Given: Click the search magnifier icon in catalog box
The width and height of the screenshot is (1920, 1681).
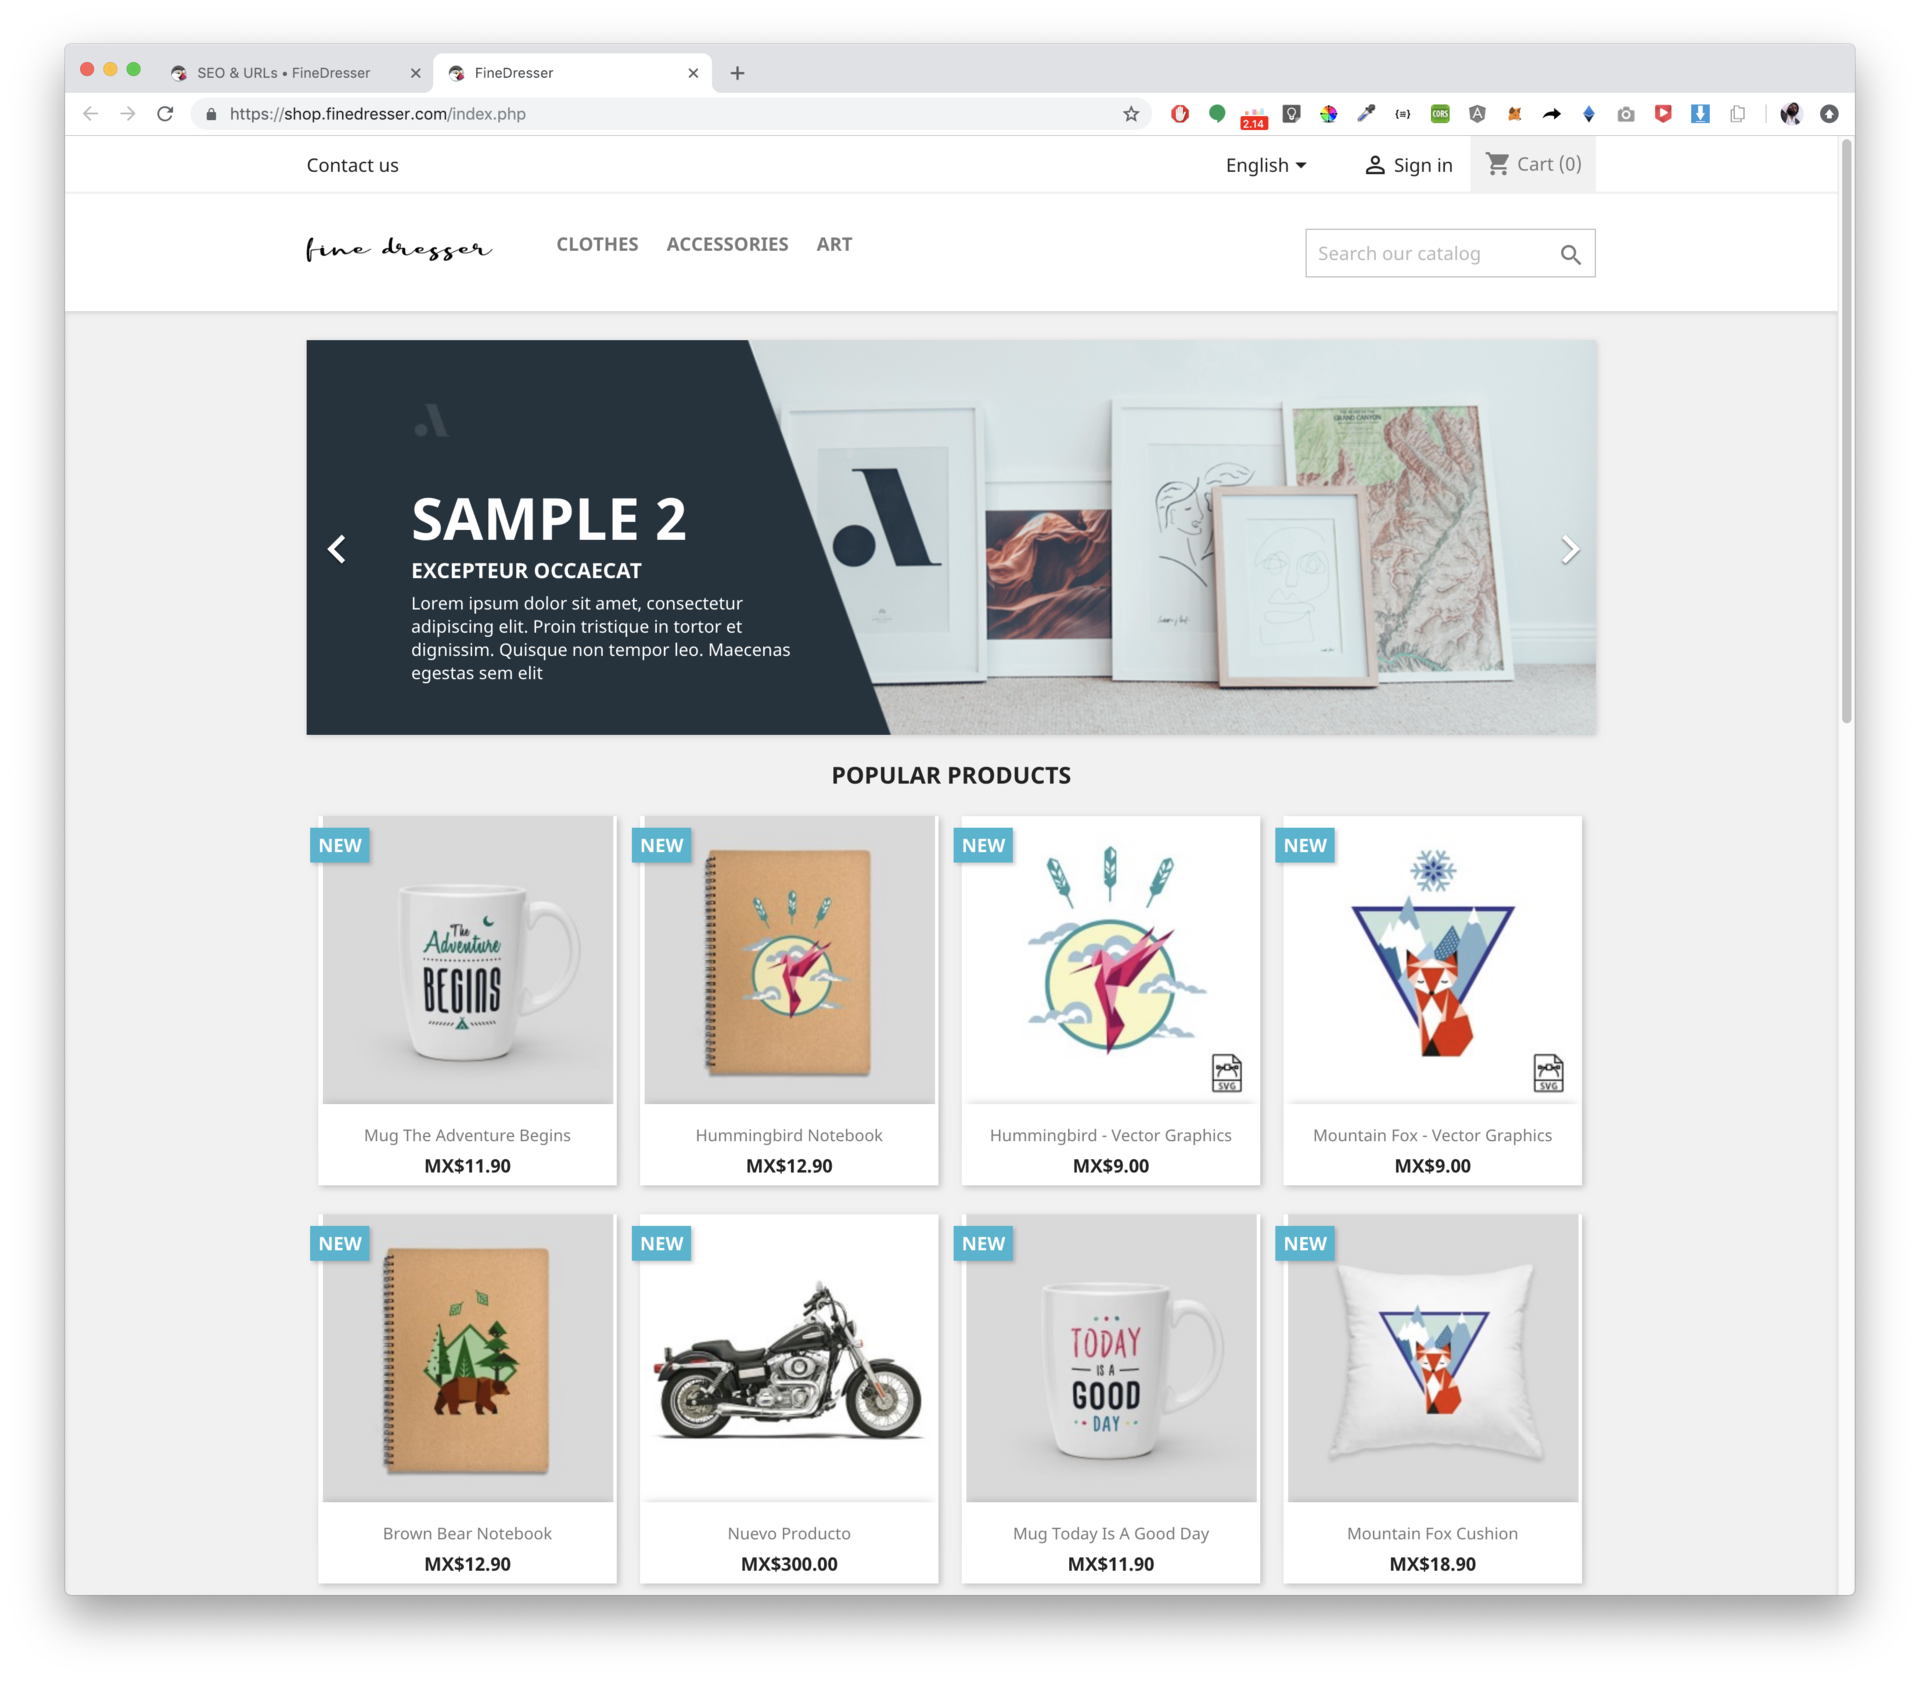Looking at the screenshot, I should [x=1570, y=255].
